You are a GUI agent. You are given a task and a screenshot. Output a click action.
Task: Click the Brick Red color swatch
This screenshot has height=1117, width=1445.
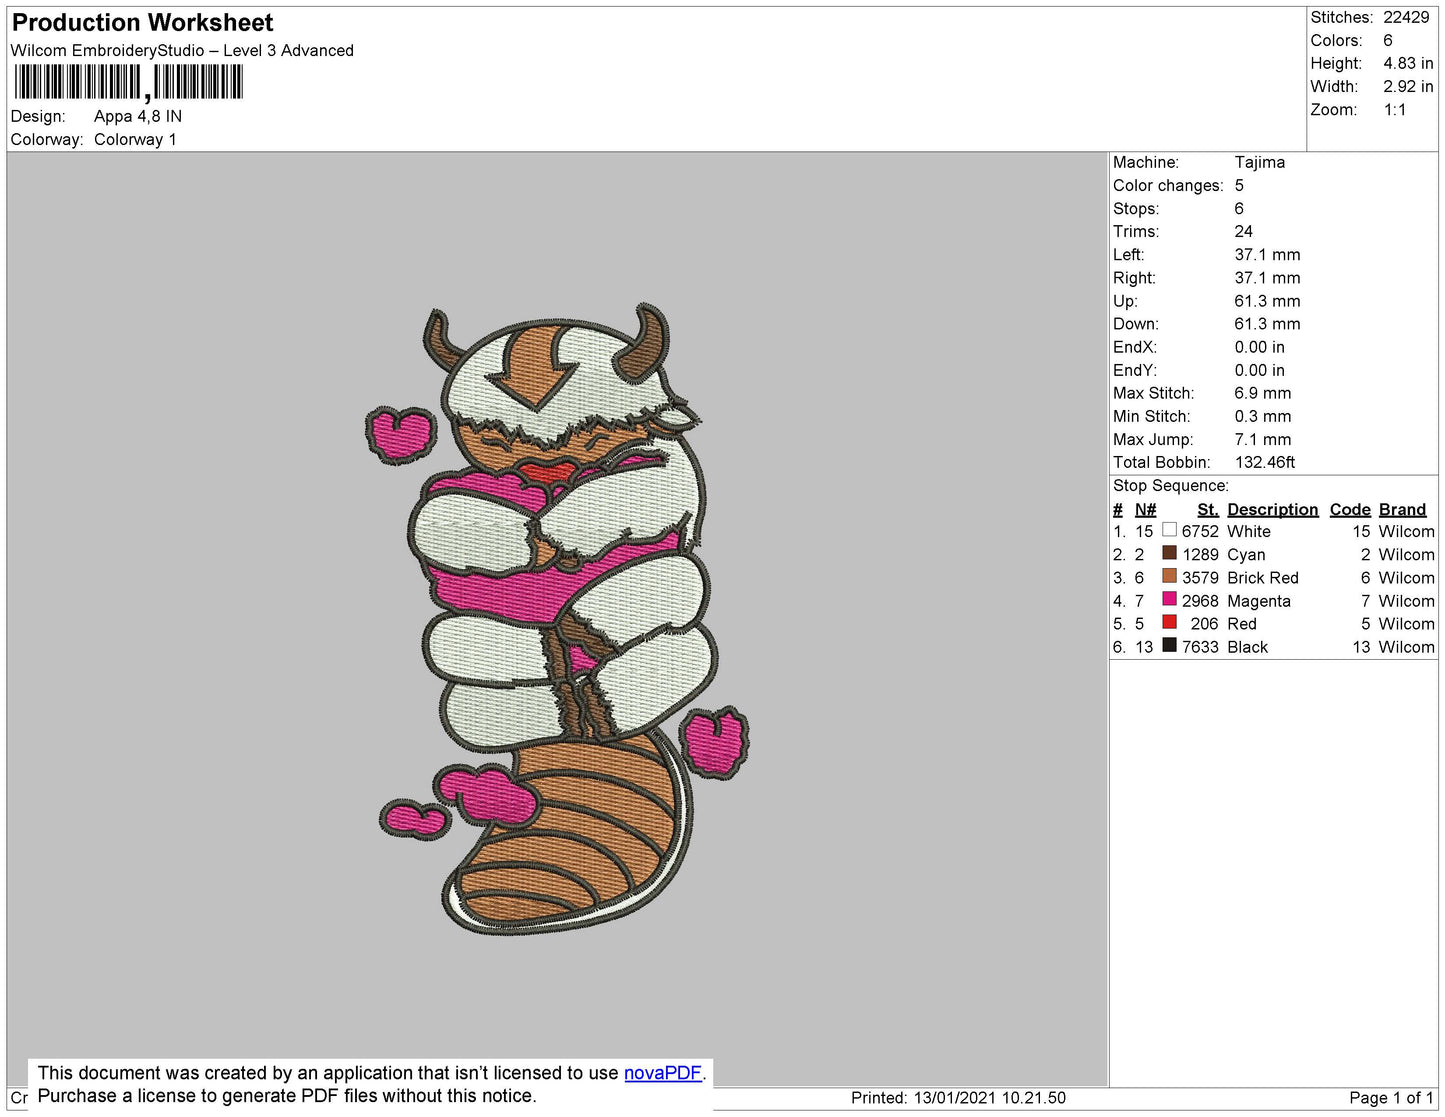coord(1169,576)
